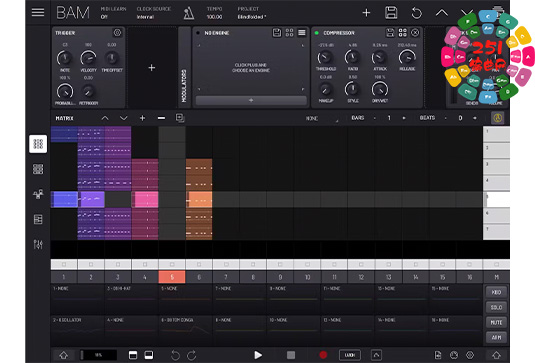Add pattern with Matrix plus icon
The width and height of the screenshot is (535, 363).
point(142,118)
